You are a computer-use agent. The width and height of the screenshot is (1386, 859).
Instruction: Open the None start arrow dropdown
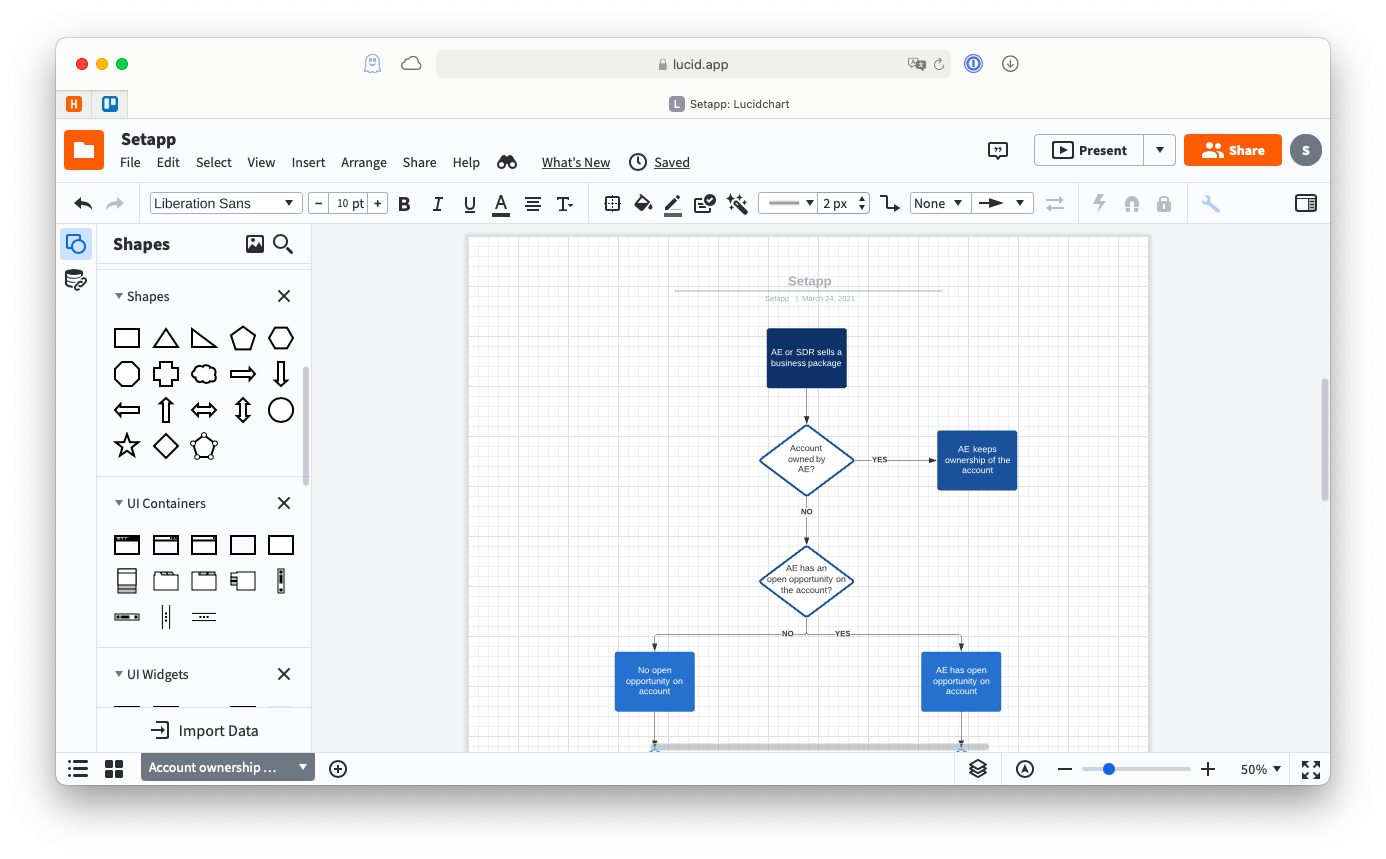click(940, 203)
